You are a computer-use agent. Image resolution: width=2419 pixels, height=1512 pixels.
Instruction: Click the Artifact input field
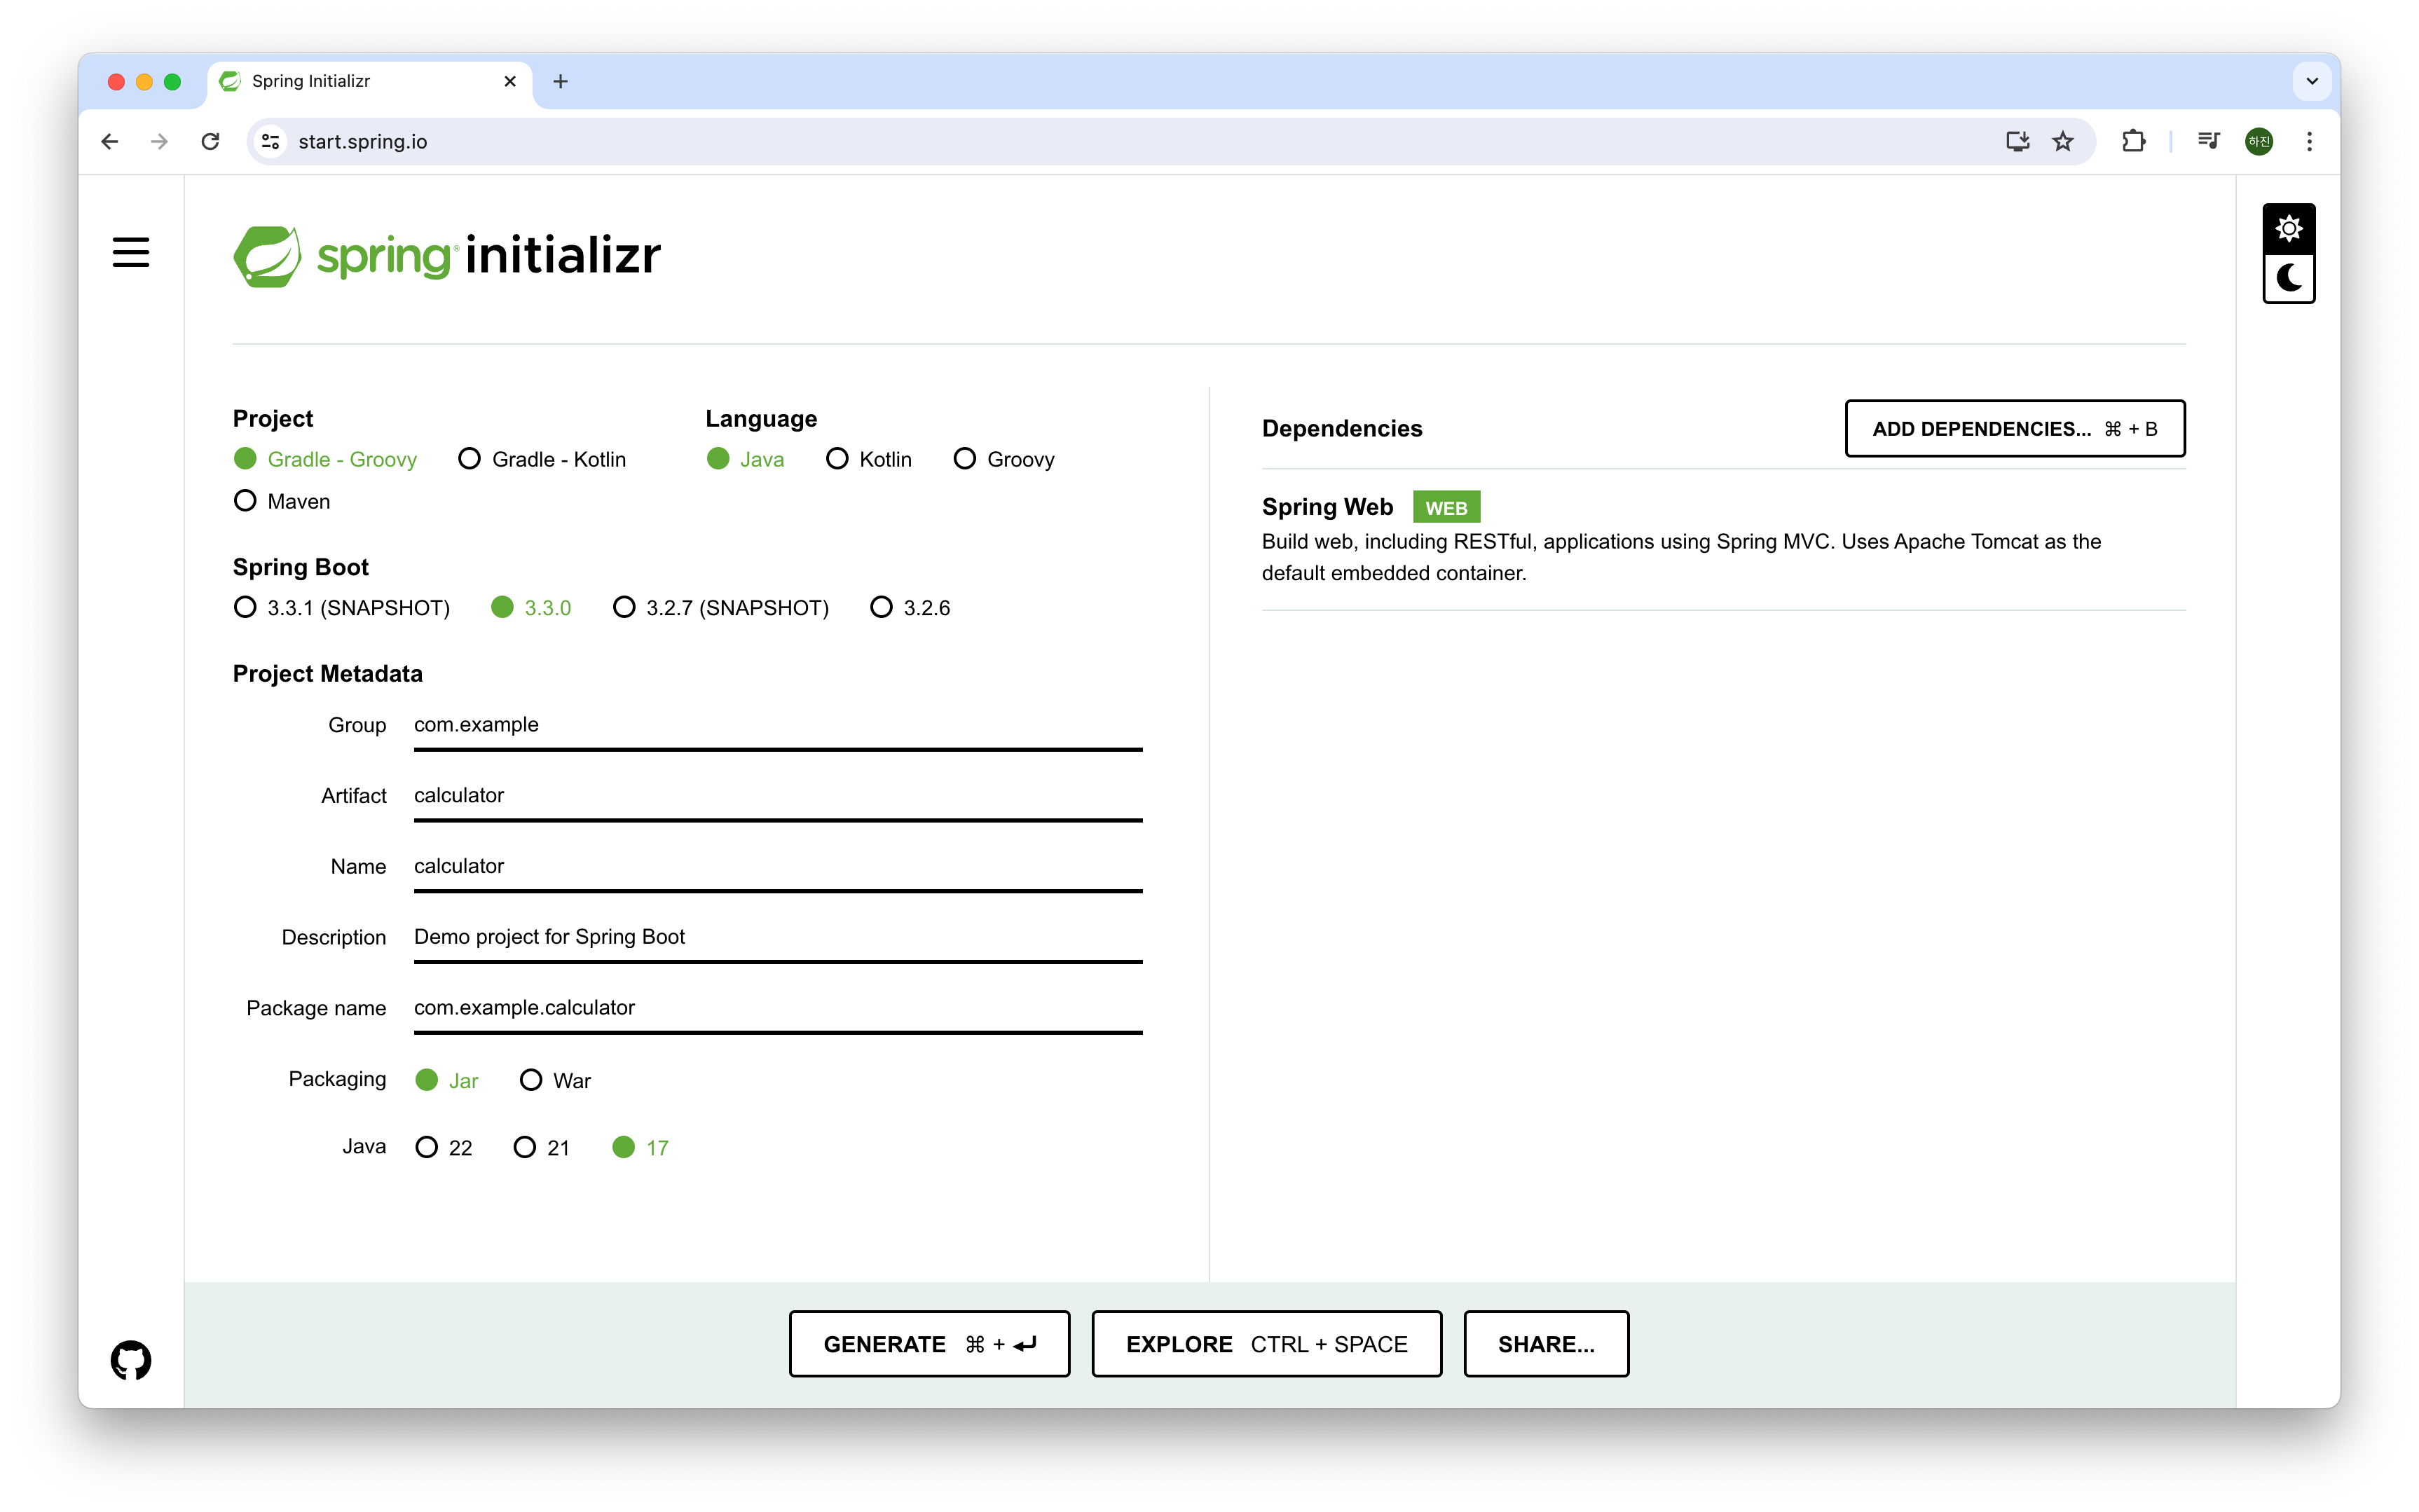coord(778,796)
